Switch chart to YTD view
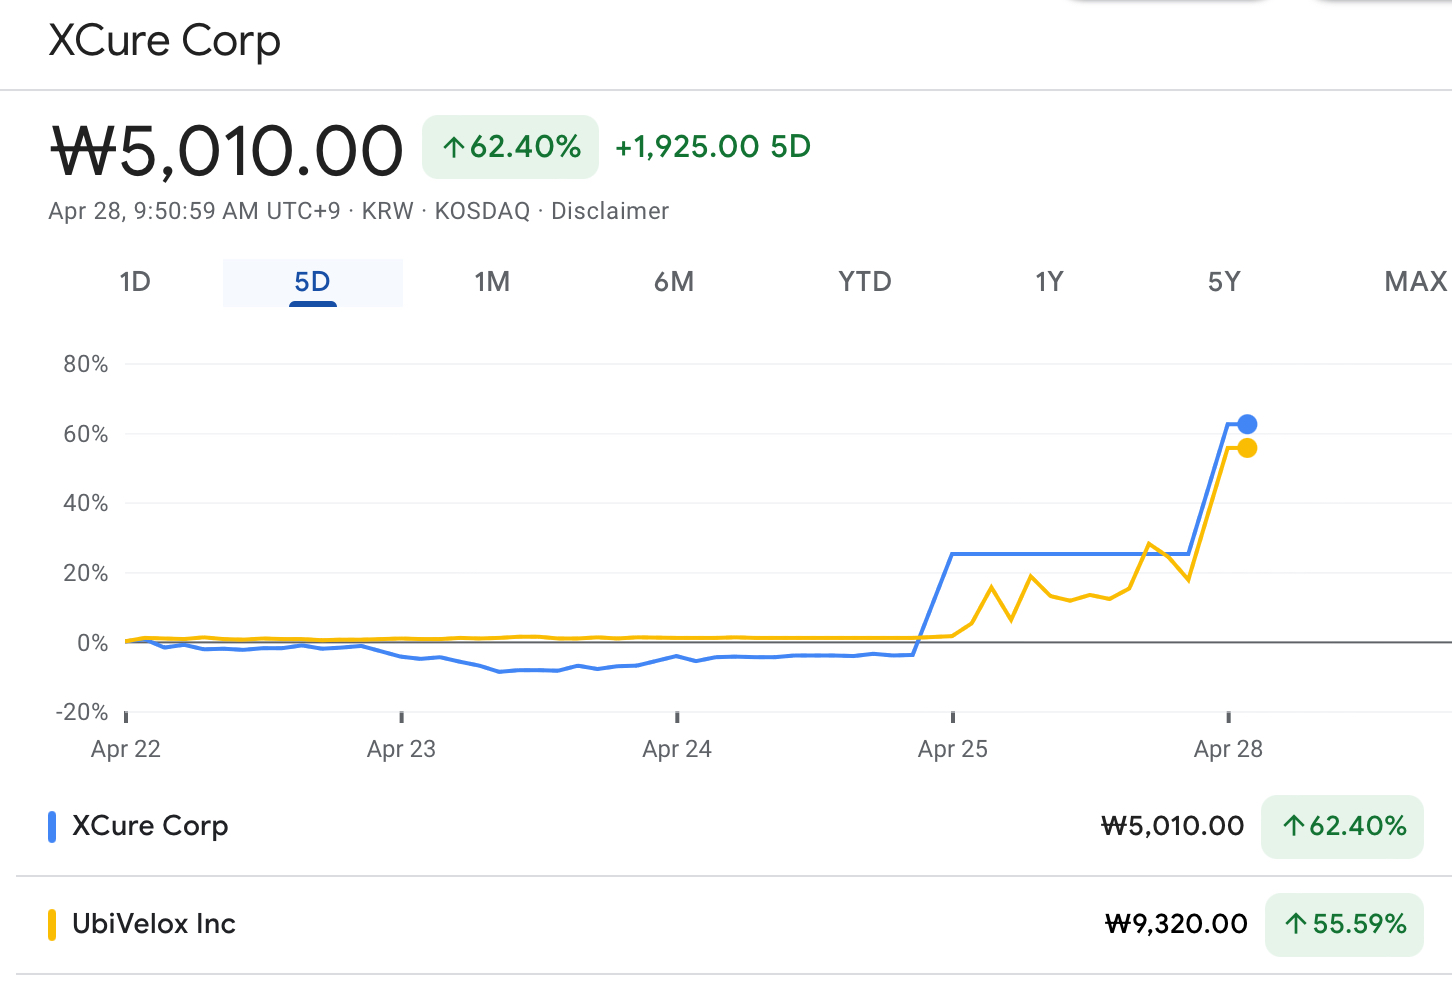The image size is (1452, 1004). (x=865, y=282)
